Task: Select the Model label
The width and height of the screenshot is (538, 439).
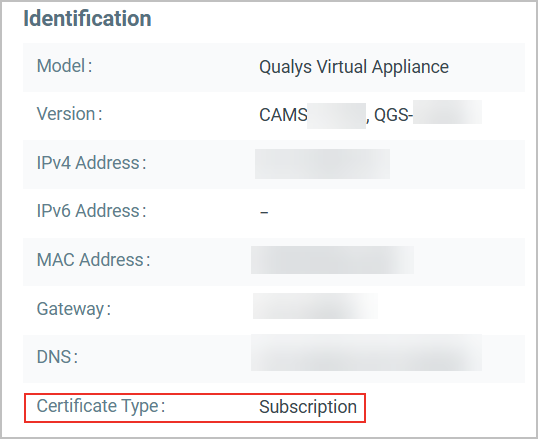Action: click(65, 66)
